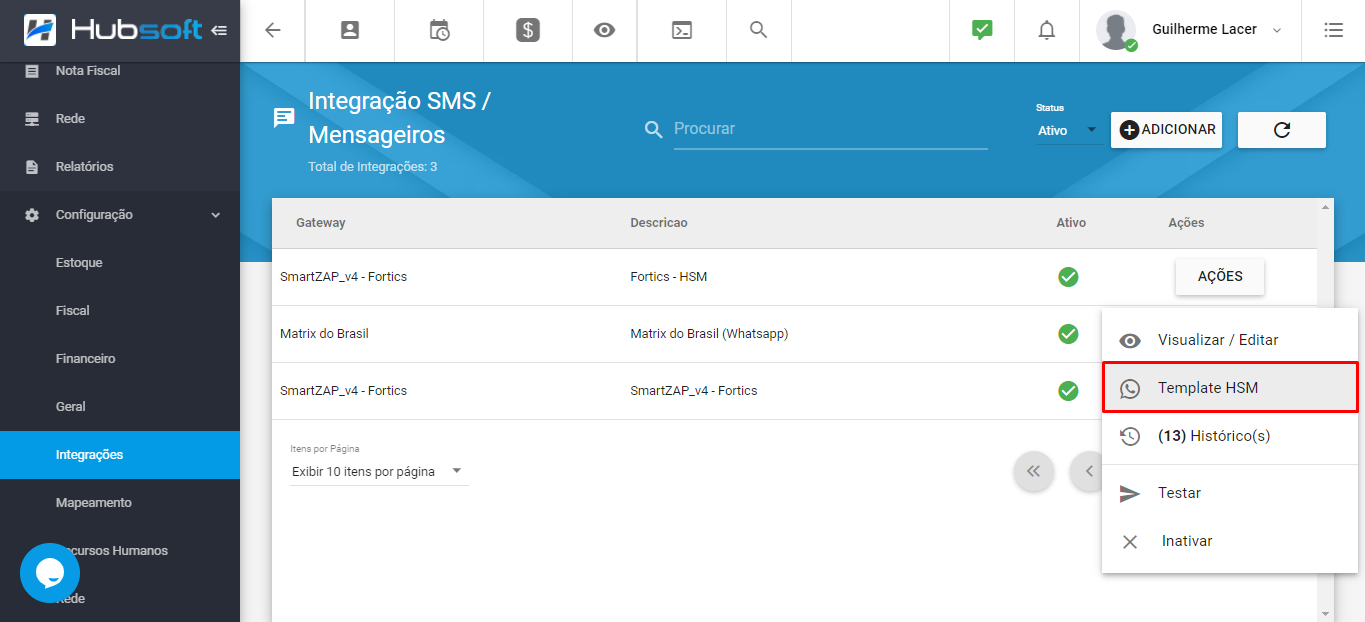Select Template HSM menu entry
This screenshot has width=1365, height=622.
click(x=1230, y=388)
